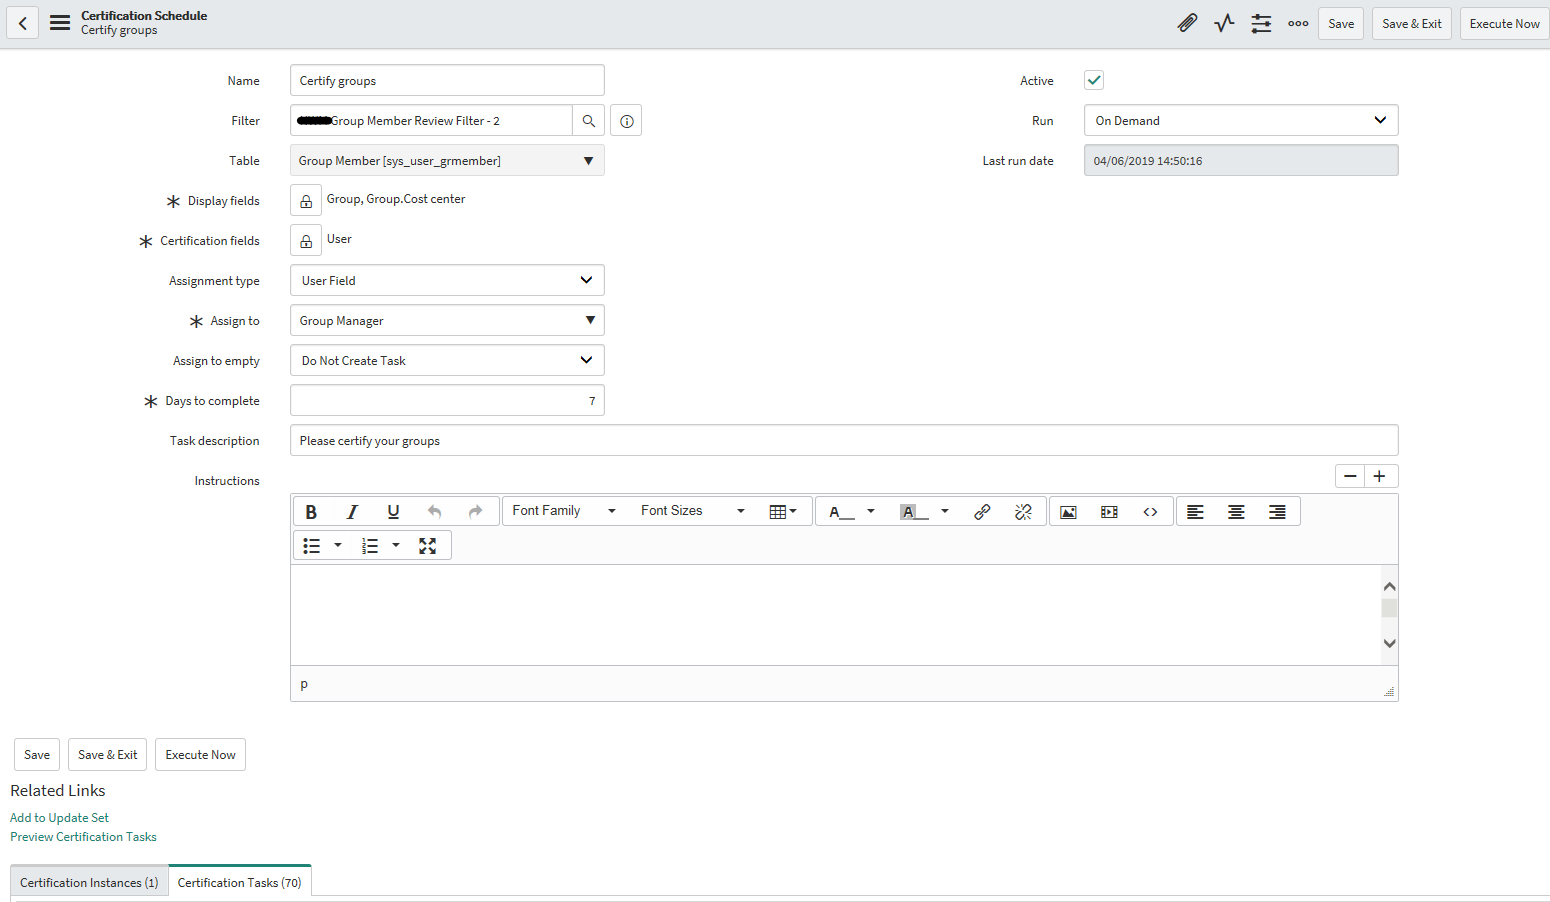1550x902 pixels.
Task: View HTML source code in the Instructions editor
Action: (1149, 511)
